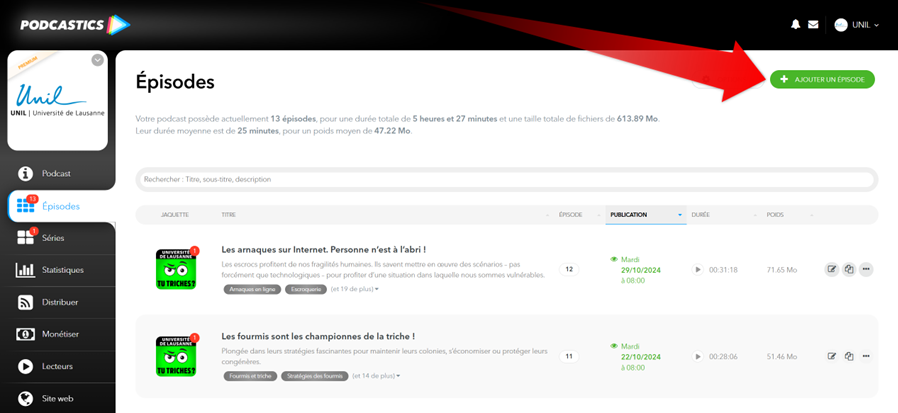Play the 00:31:18 episode audio
Viewport: 898px width, 413px height.
pyautogui.click(x=698, y=270)
